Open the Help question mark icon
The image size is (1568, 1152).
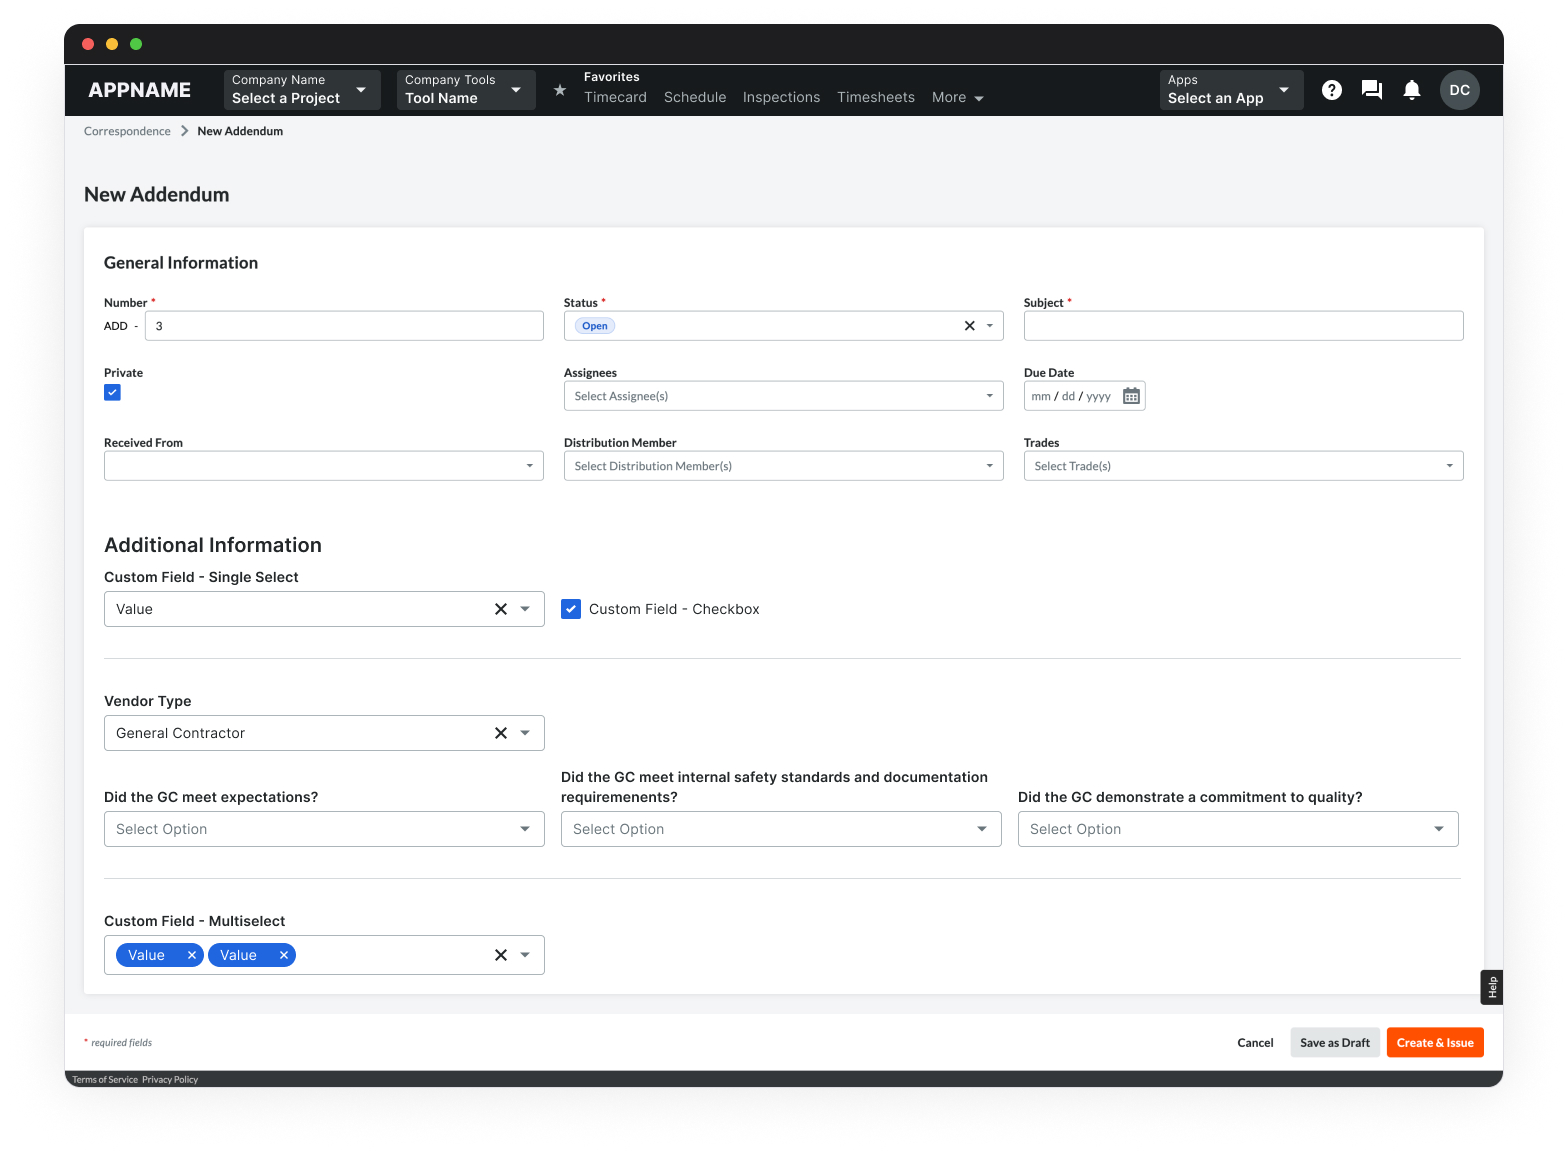tap(1331, 90)
